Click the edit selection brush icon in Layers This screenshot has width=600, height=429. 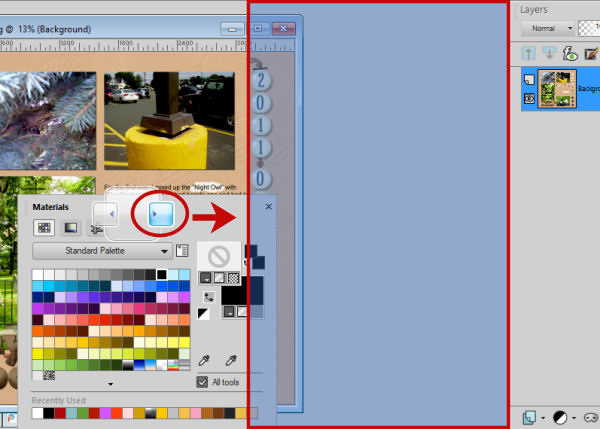coord(591,53)
